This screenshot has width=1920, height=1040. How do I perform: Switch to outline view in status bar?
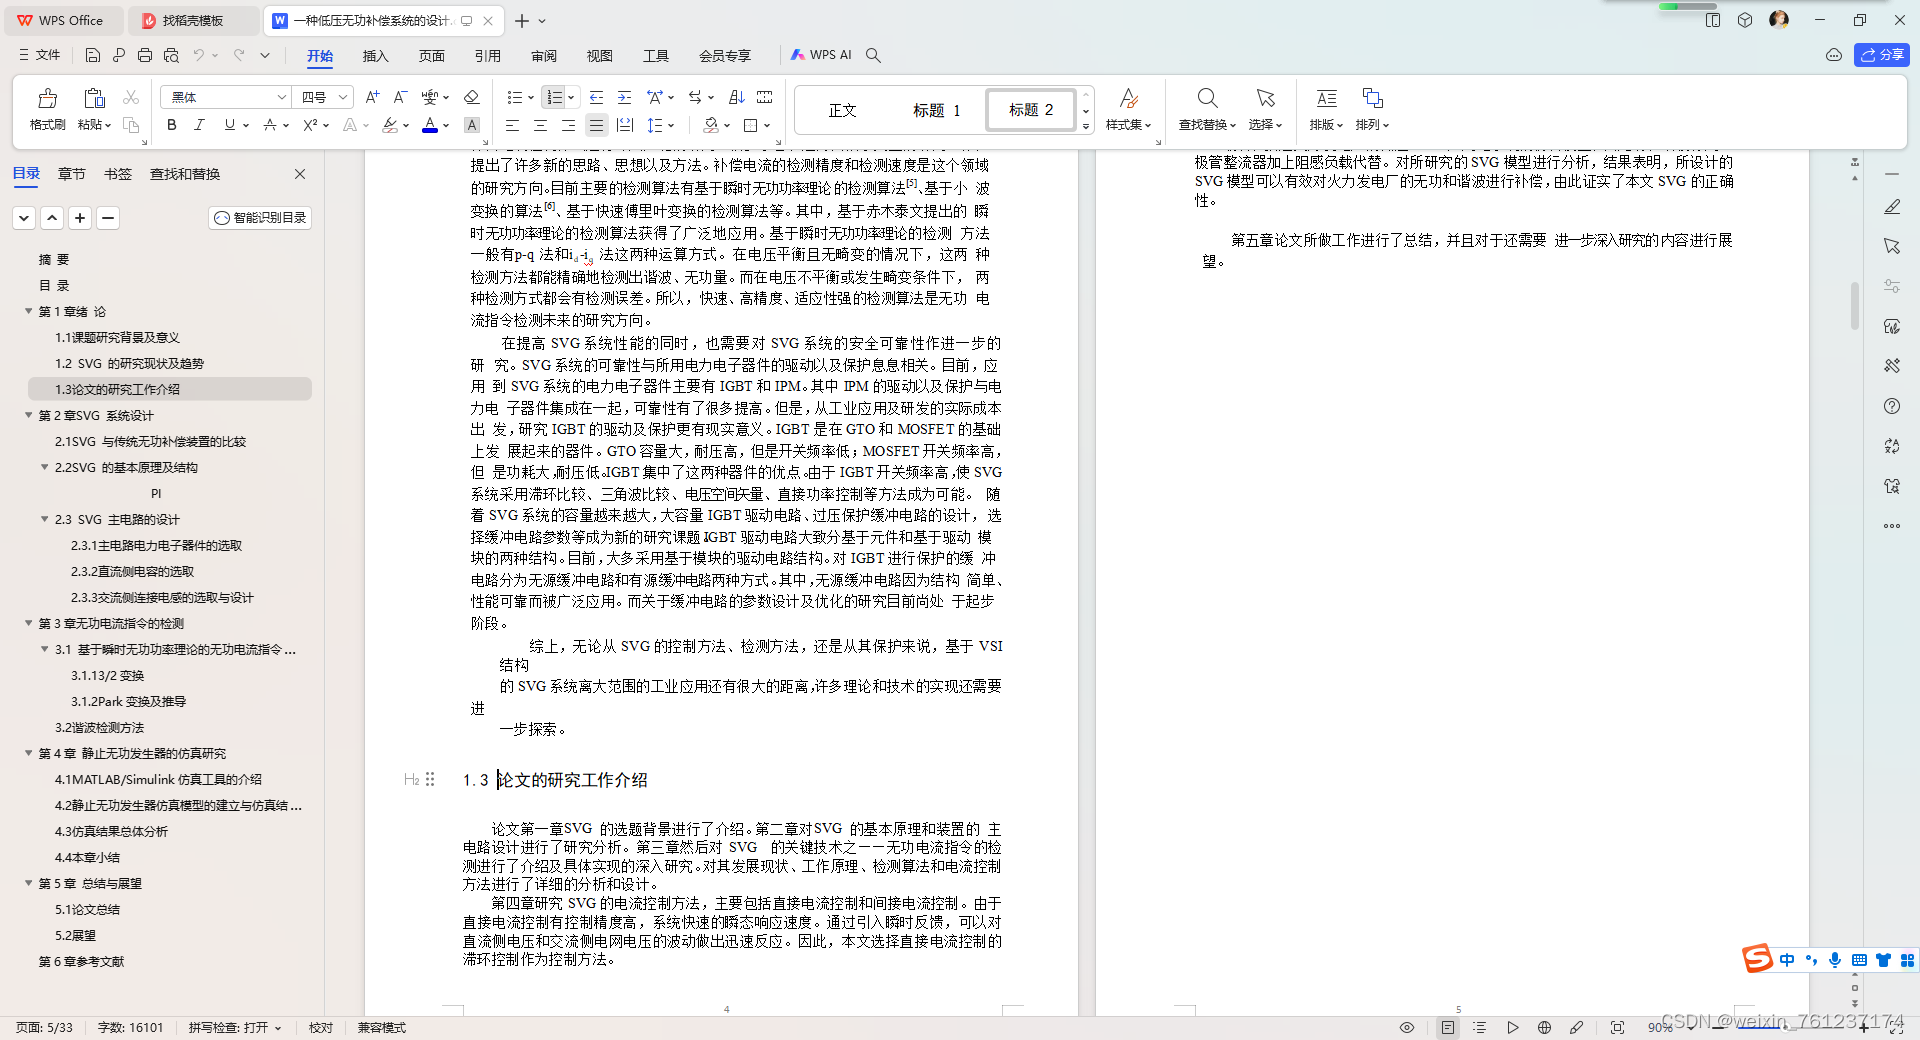(1480, 1027)
